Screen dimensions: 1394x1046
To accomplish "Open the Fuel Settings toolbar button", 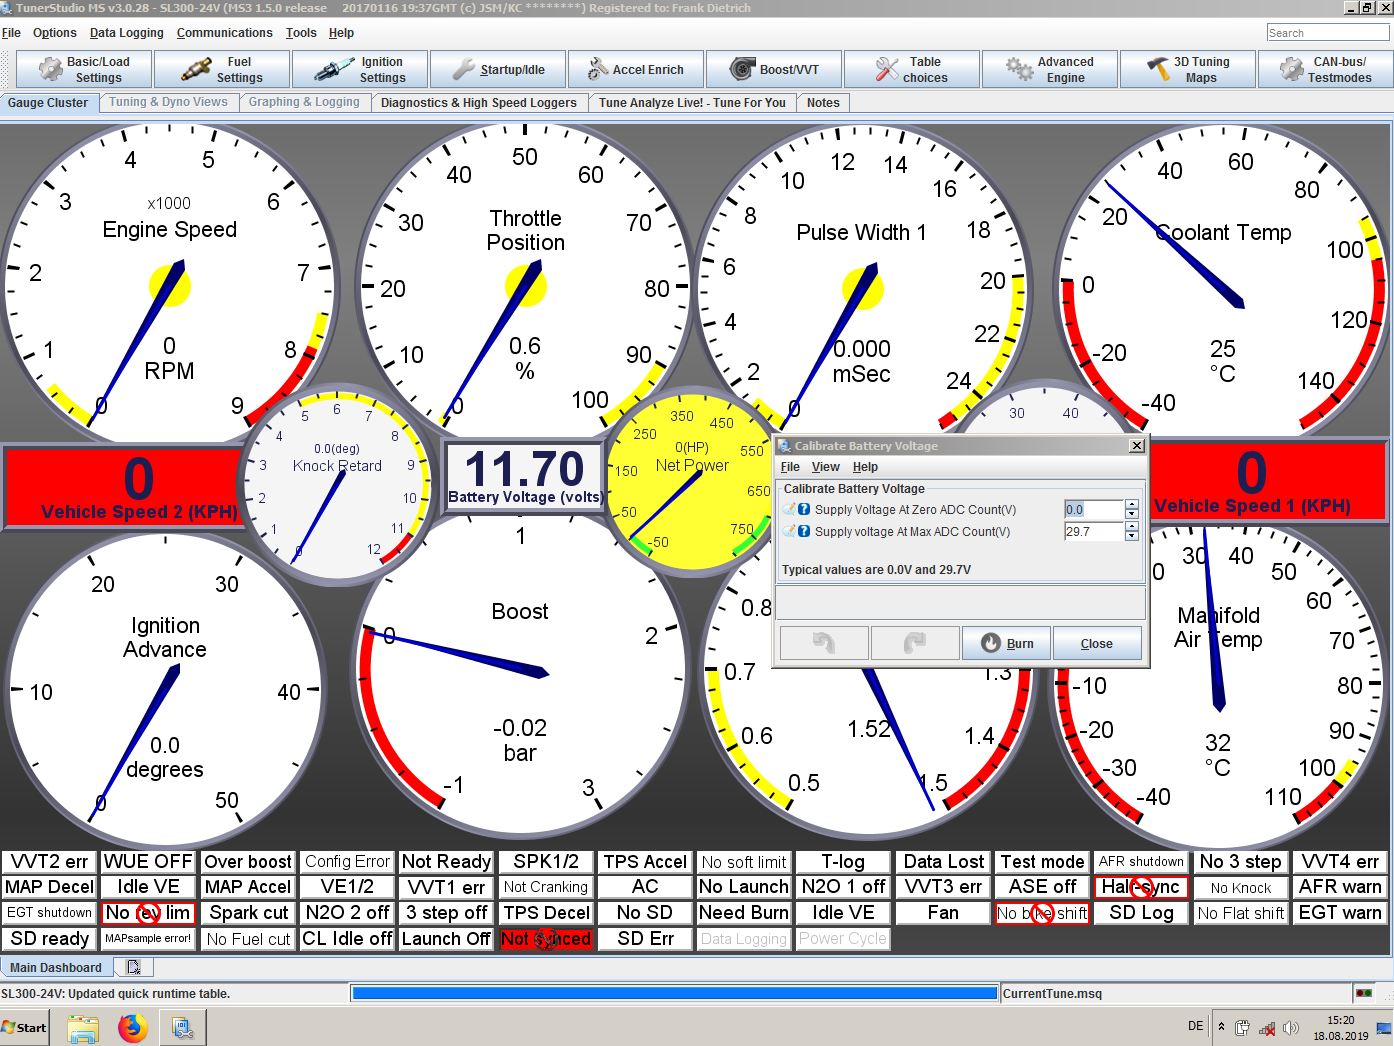I will [x=222, y=70].
